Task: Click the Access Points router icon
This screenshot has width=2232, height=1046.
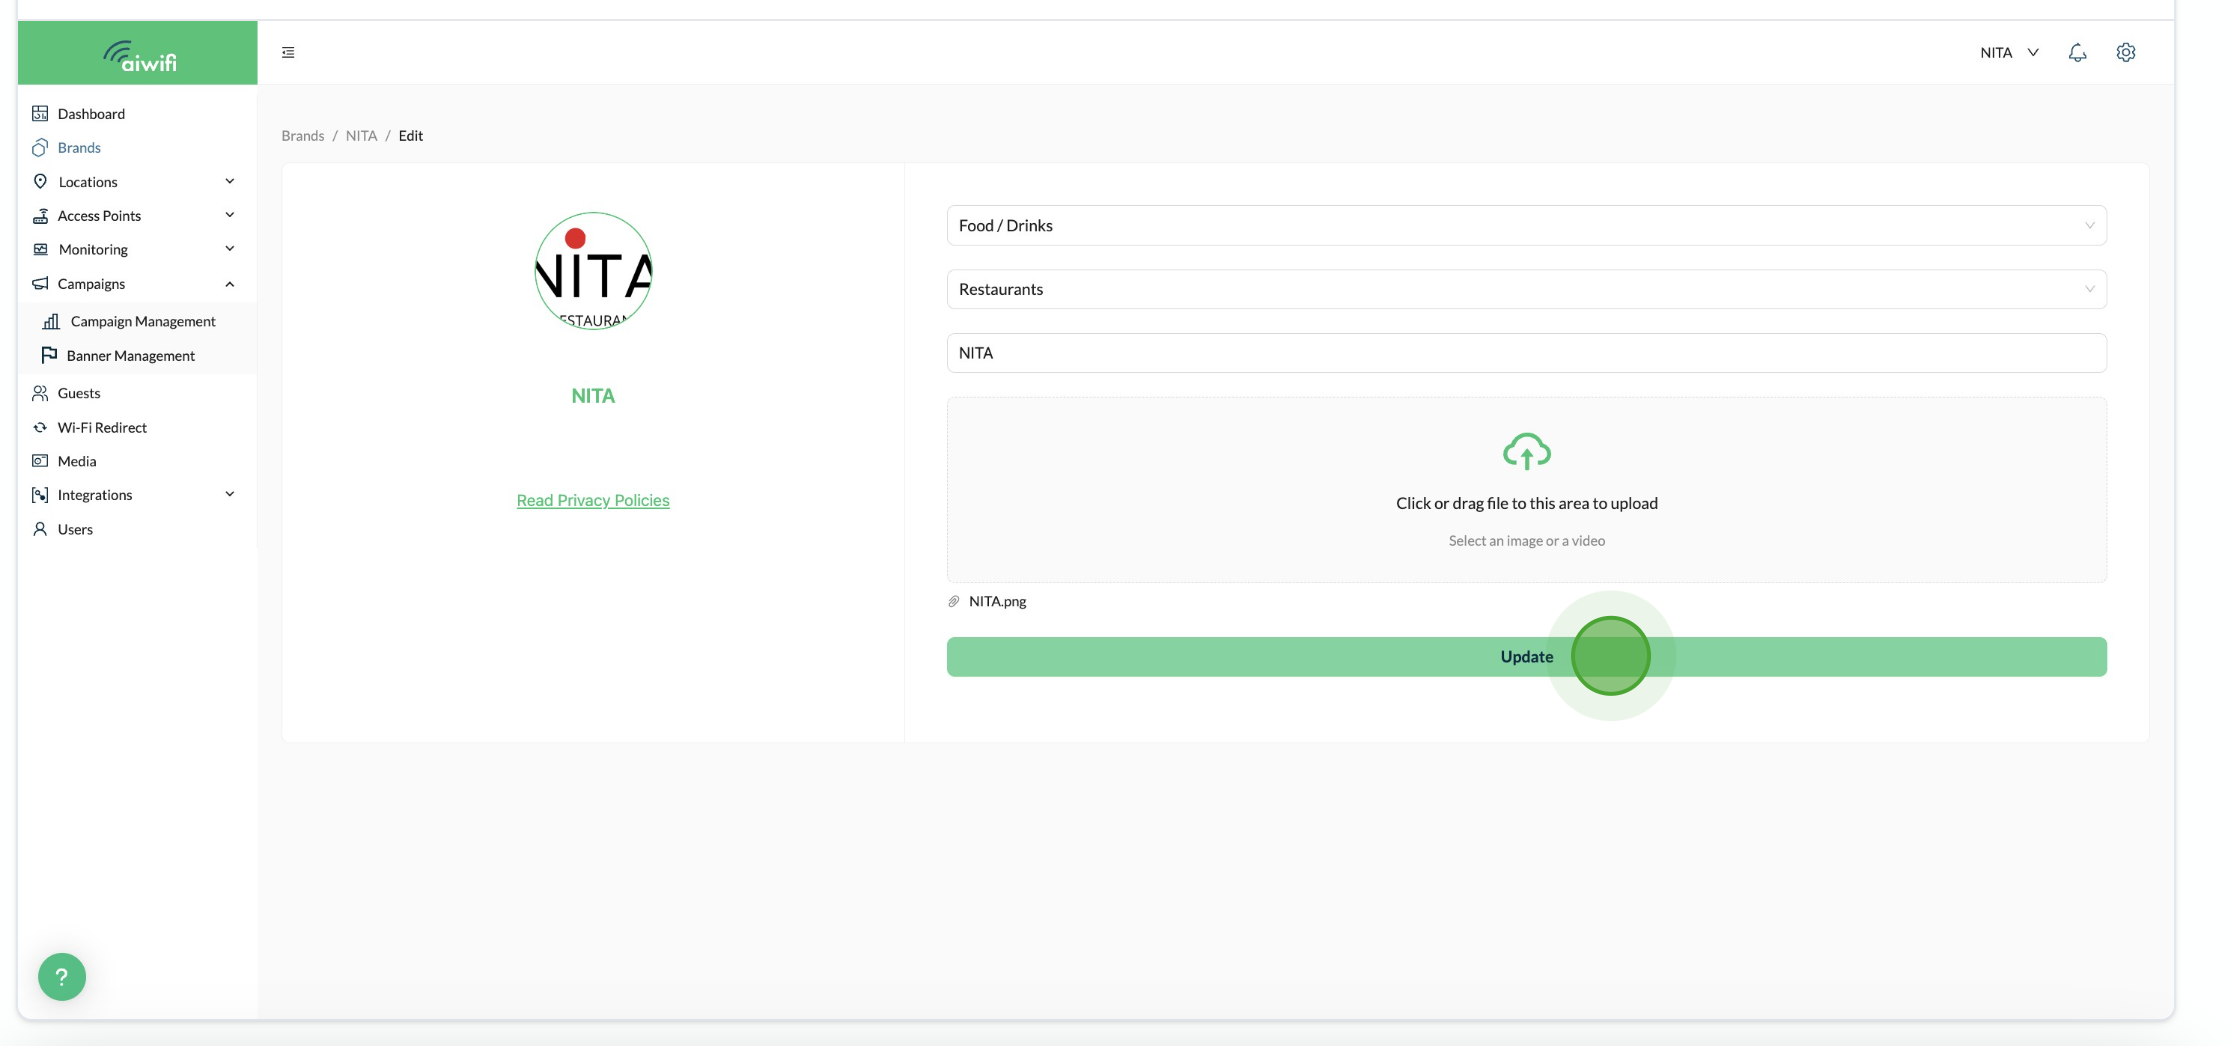Action: tap(40, 215)
